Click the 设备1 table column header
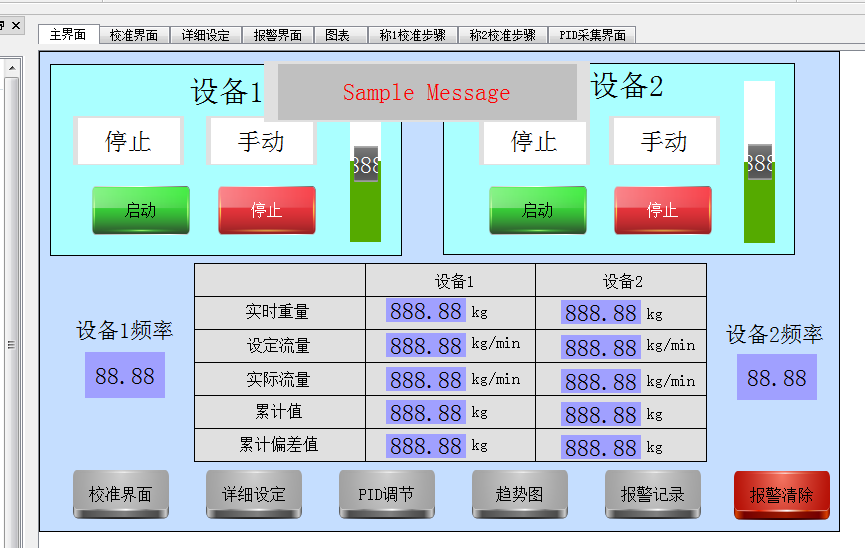This screenshot has height=548, width=865. (x=454, y=281)
